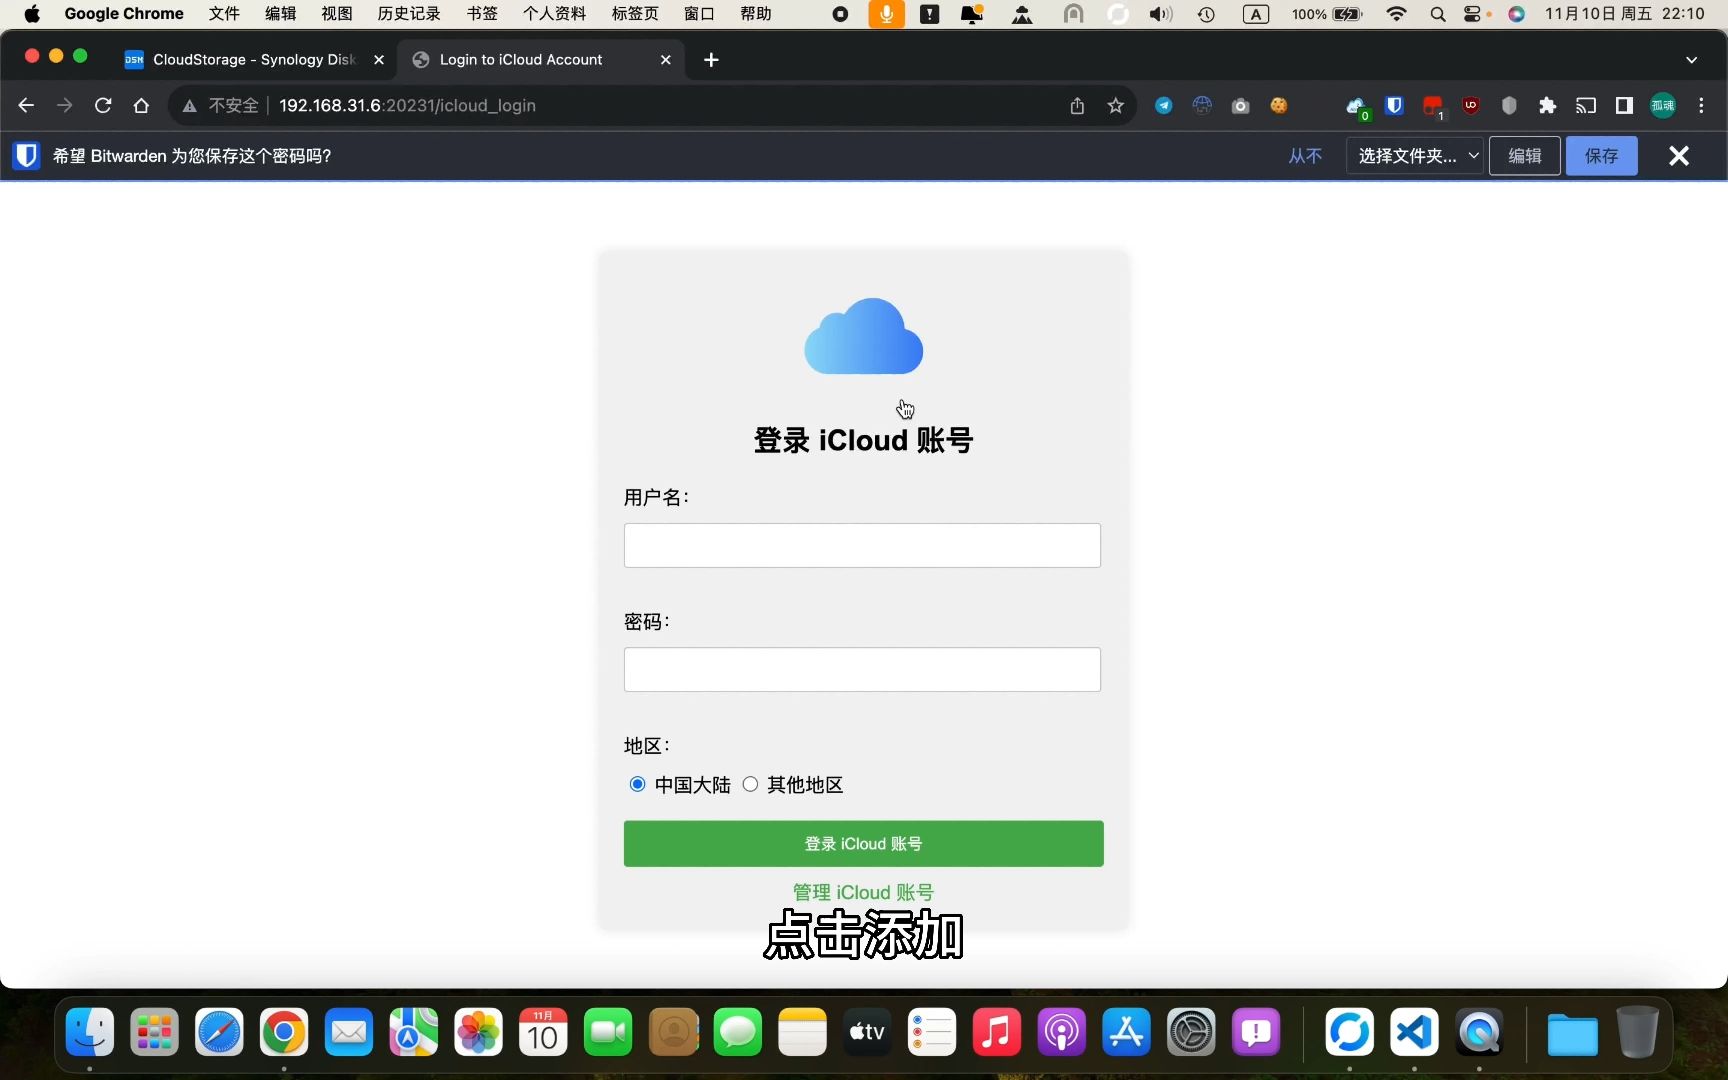The width and height of the screenshot is (1728, 1080).
Task: Open the 文件 menu
Action: (224, 14)
